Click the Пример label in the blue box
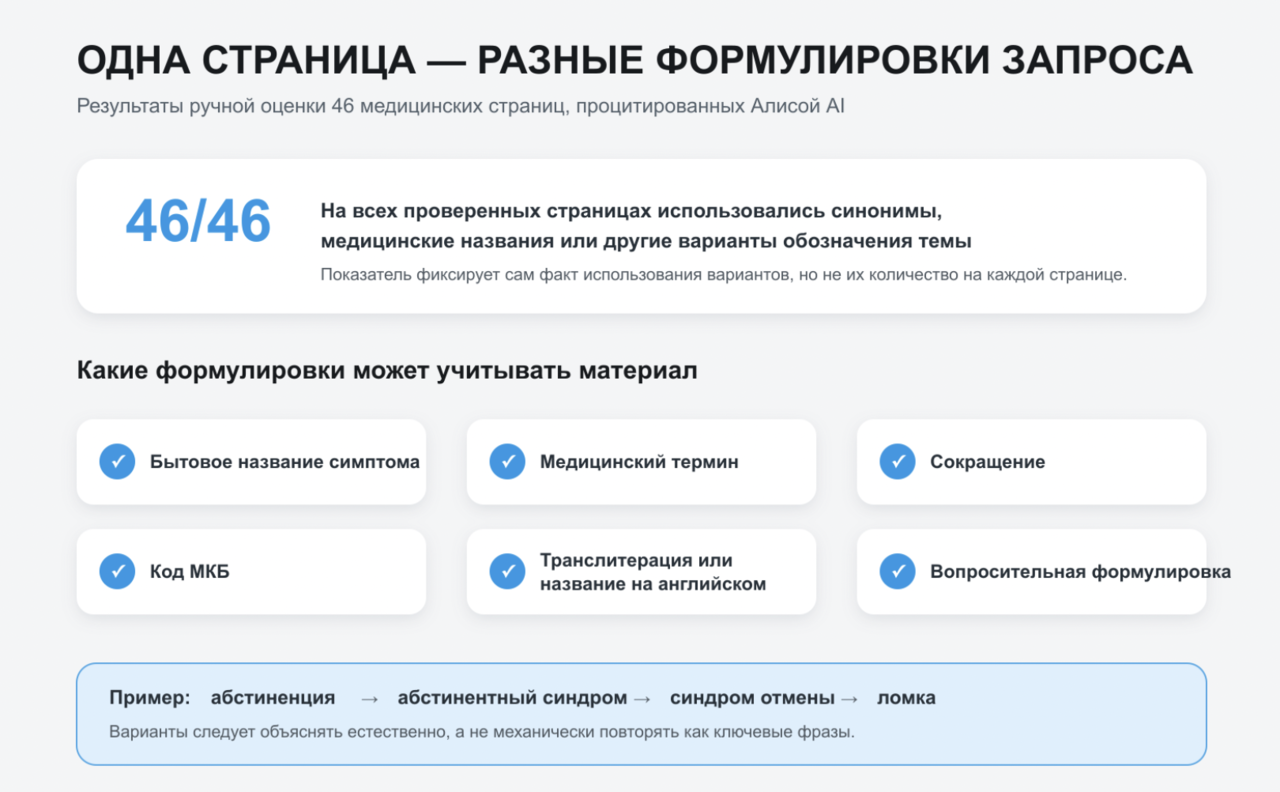 point(149,698)
